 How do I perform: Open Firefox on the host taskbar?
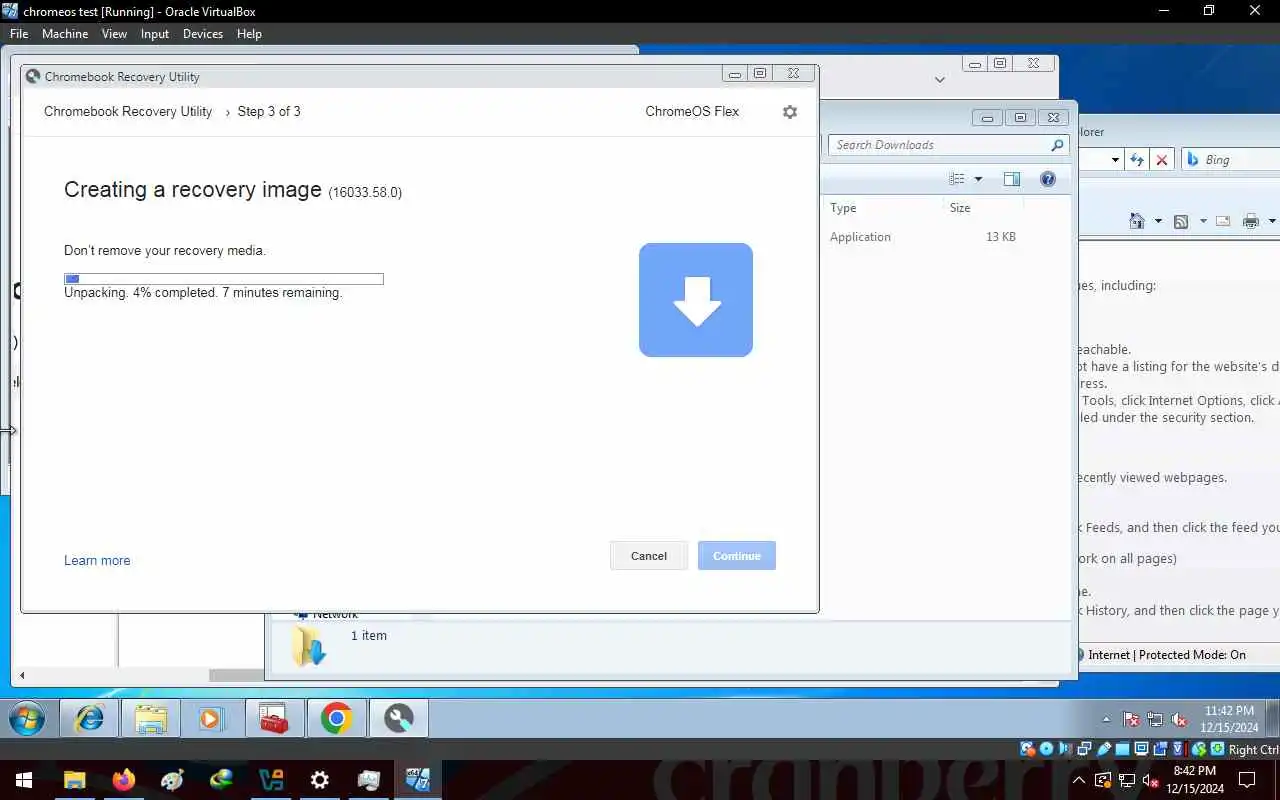124,780
